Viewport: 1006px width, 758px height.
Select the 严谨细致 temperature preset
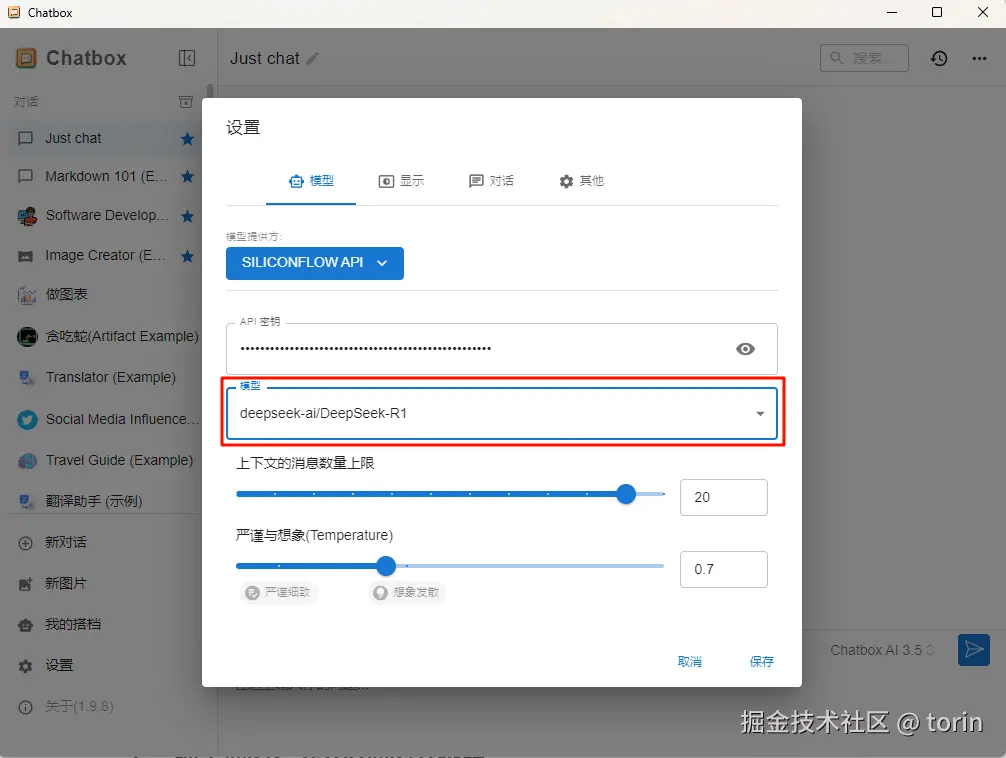tap(278, 592)
